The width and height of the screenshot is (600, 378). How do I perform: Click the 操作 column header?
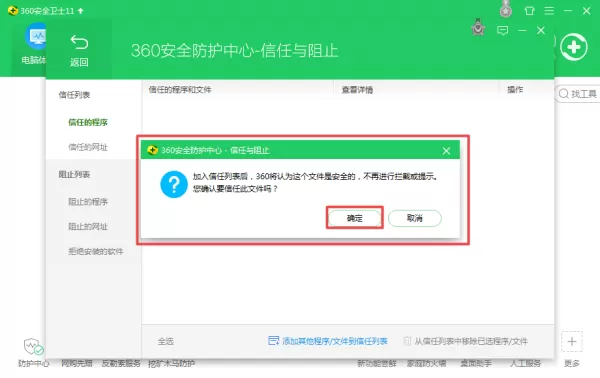tap(515, 90)
